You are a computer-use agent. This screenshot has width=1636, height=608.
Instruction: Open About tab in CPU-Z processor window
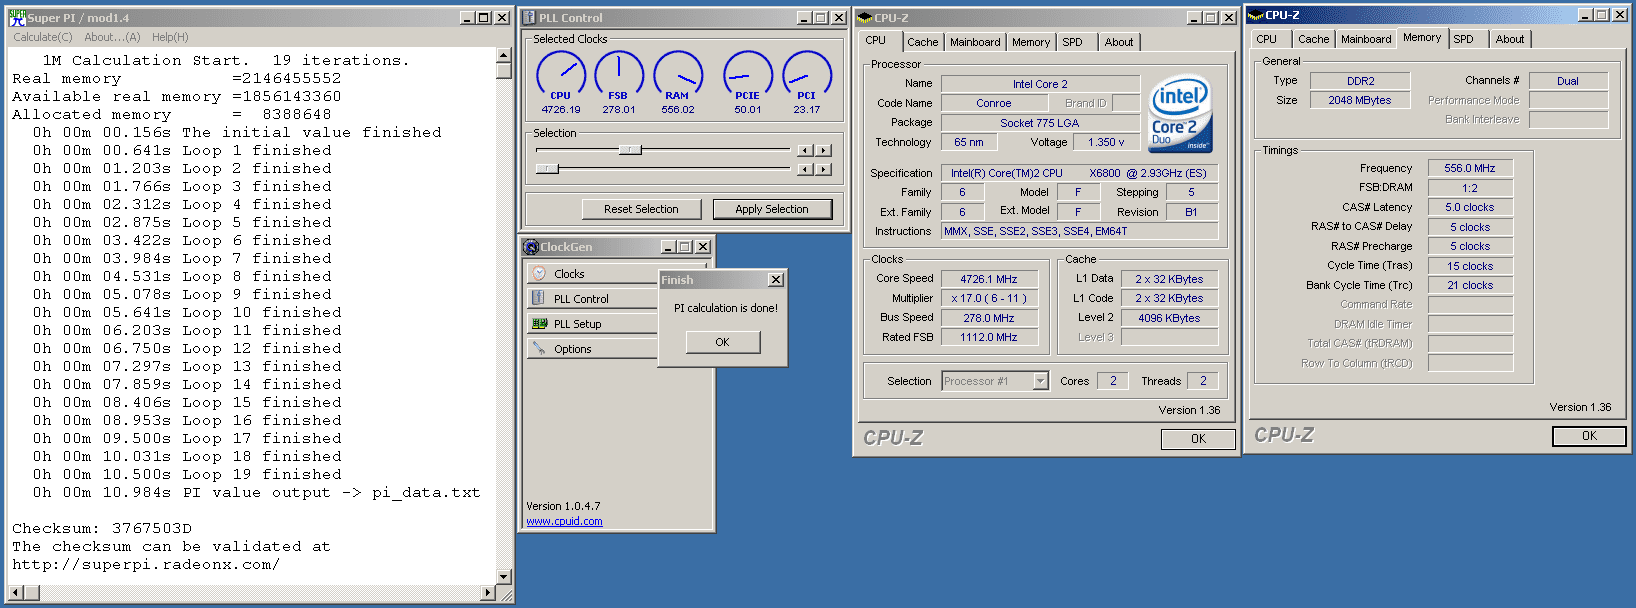[x=1119, y=42]
